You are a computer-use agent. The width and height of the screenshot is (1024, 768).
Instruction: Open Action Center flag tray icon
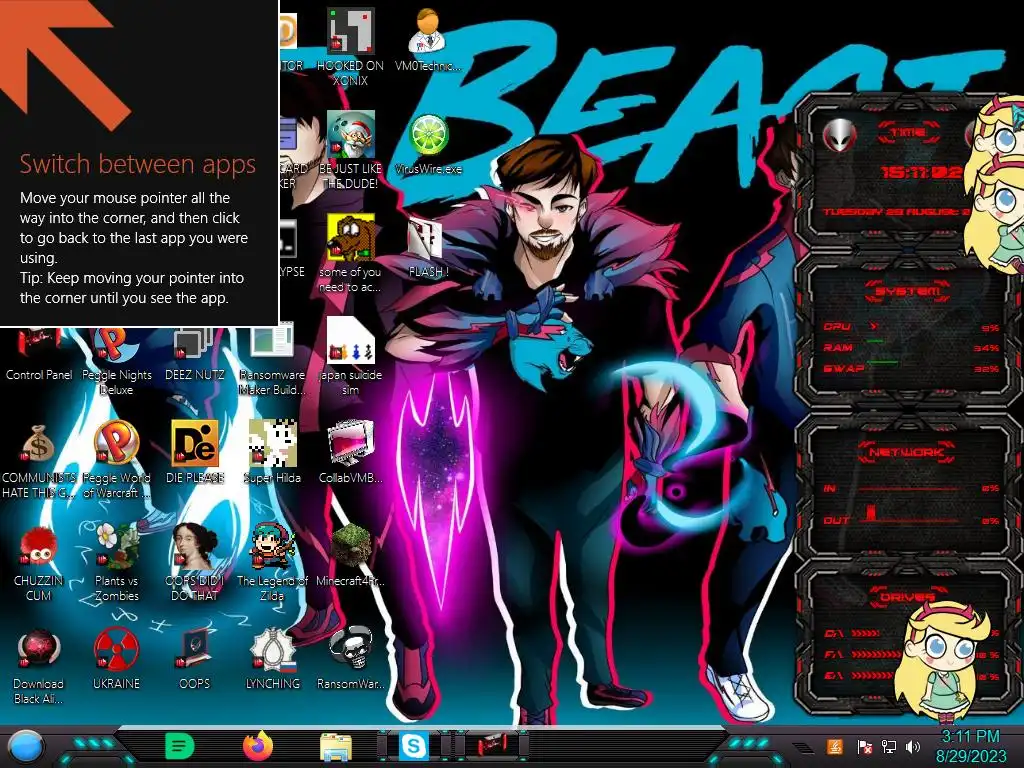pyautogui.click(x=865, y=746)
